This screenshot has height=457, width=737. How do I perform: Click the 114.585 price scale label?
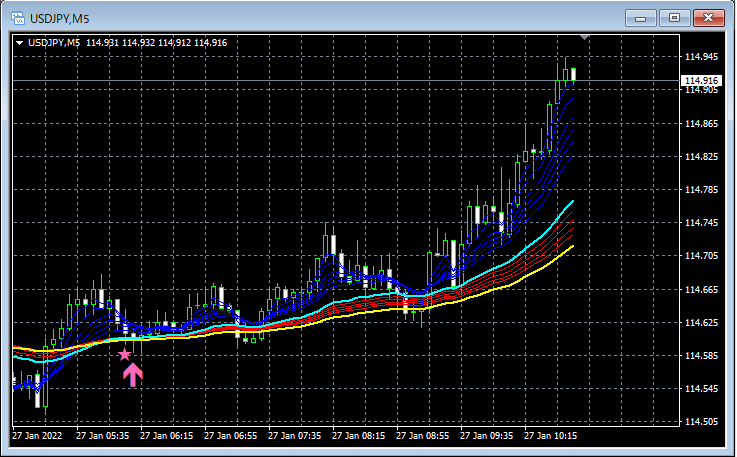(x=701, y=355)
